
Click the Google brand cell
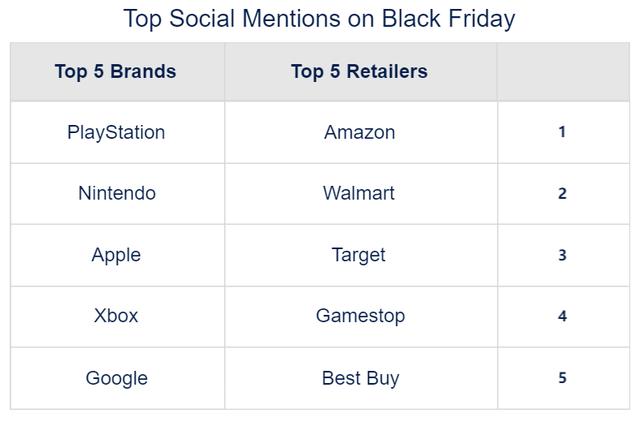[116, 378]
